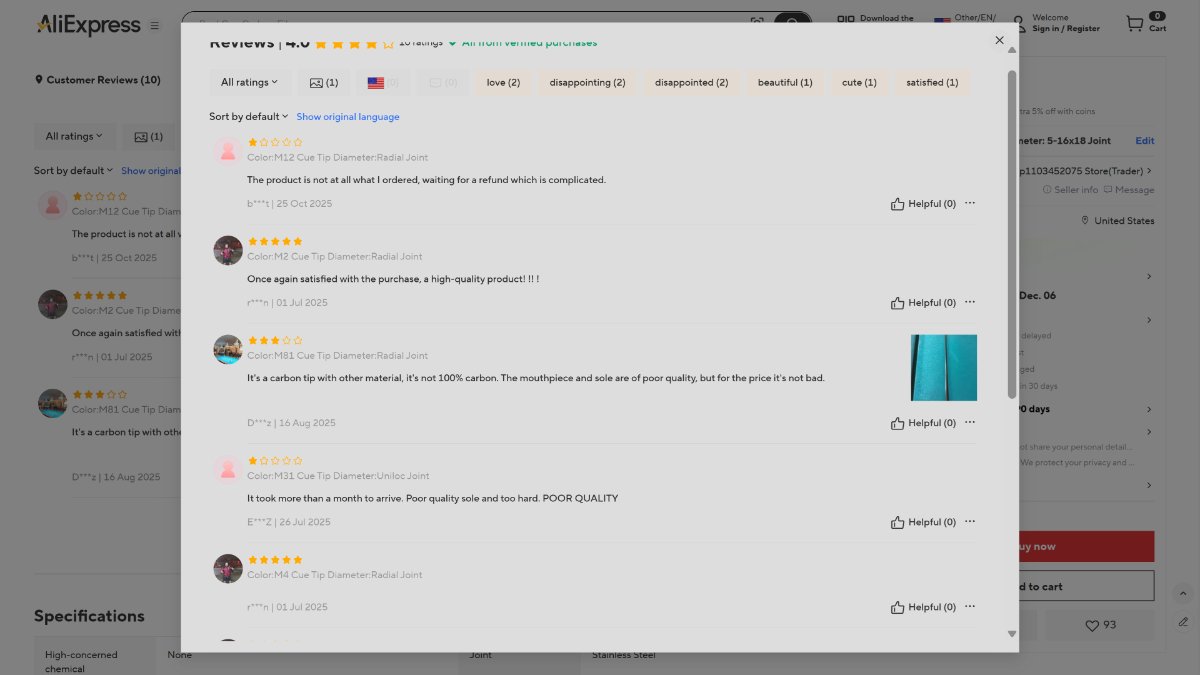1200x675 pixels.
Task: Open the teal review photo thumbnail
Action: pyautogui.click(x=943, y=367)
